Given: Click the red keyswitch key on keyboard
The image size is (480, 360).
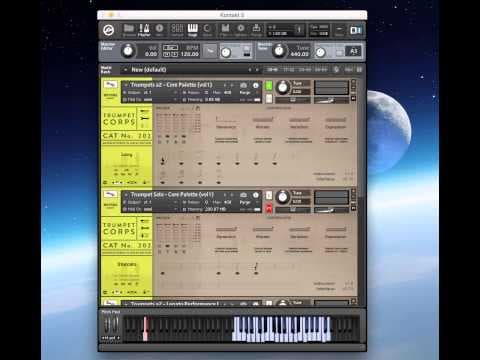Looking at the screenshot, I should coord(145,329).
